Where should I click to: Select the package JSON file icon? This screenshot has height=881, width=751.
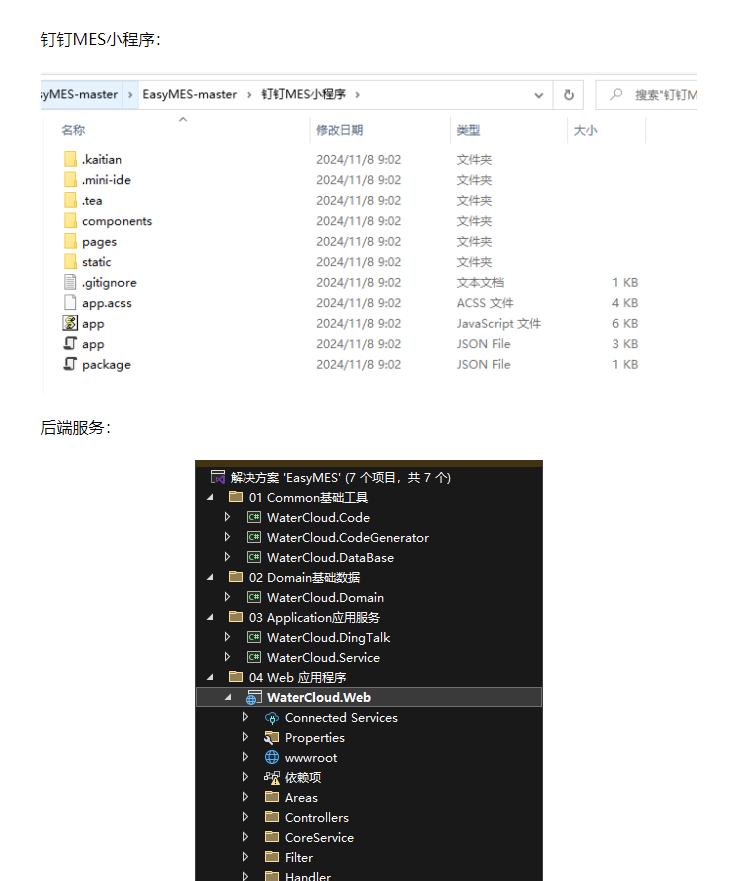(x=70, y=364)
